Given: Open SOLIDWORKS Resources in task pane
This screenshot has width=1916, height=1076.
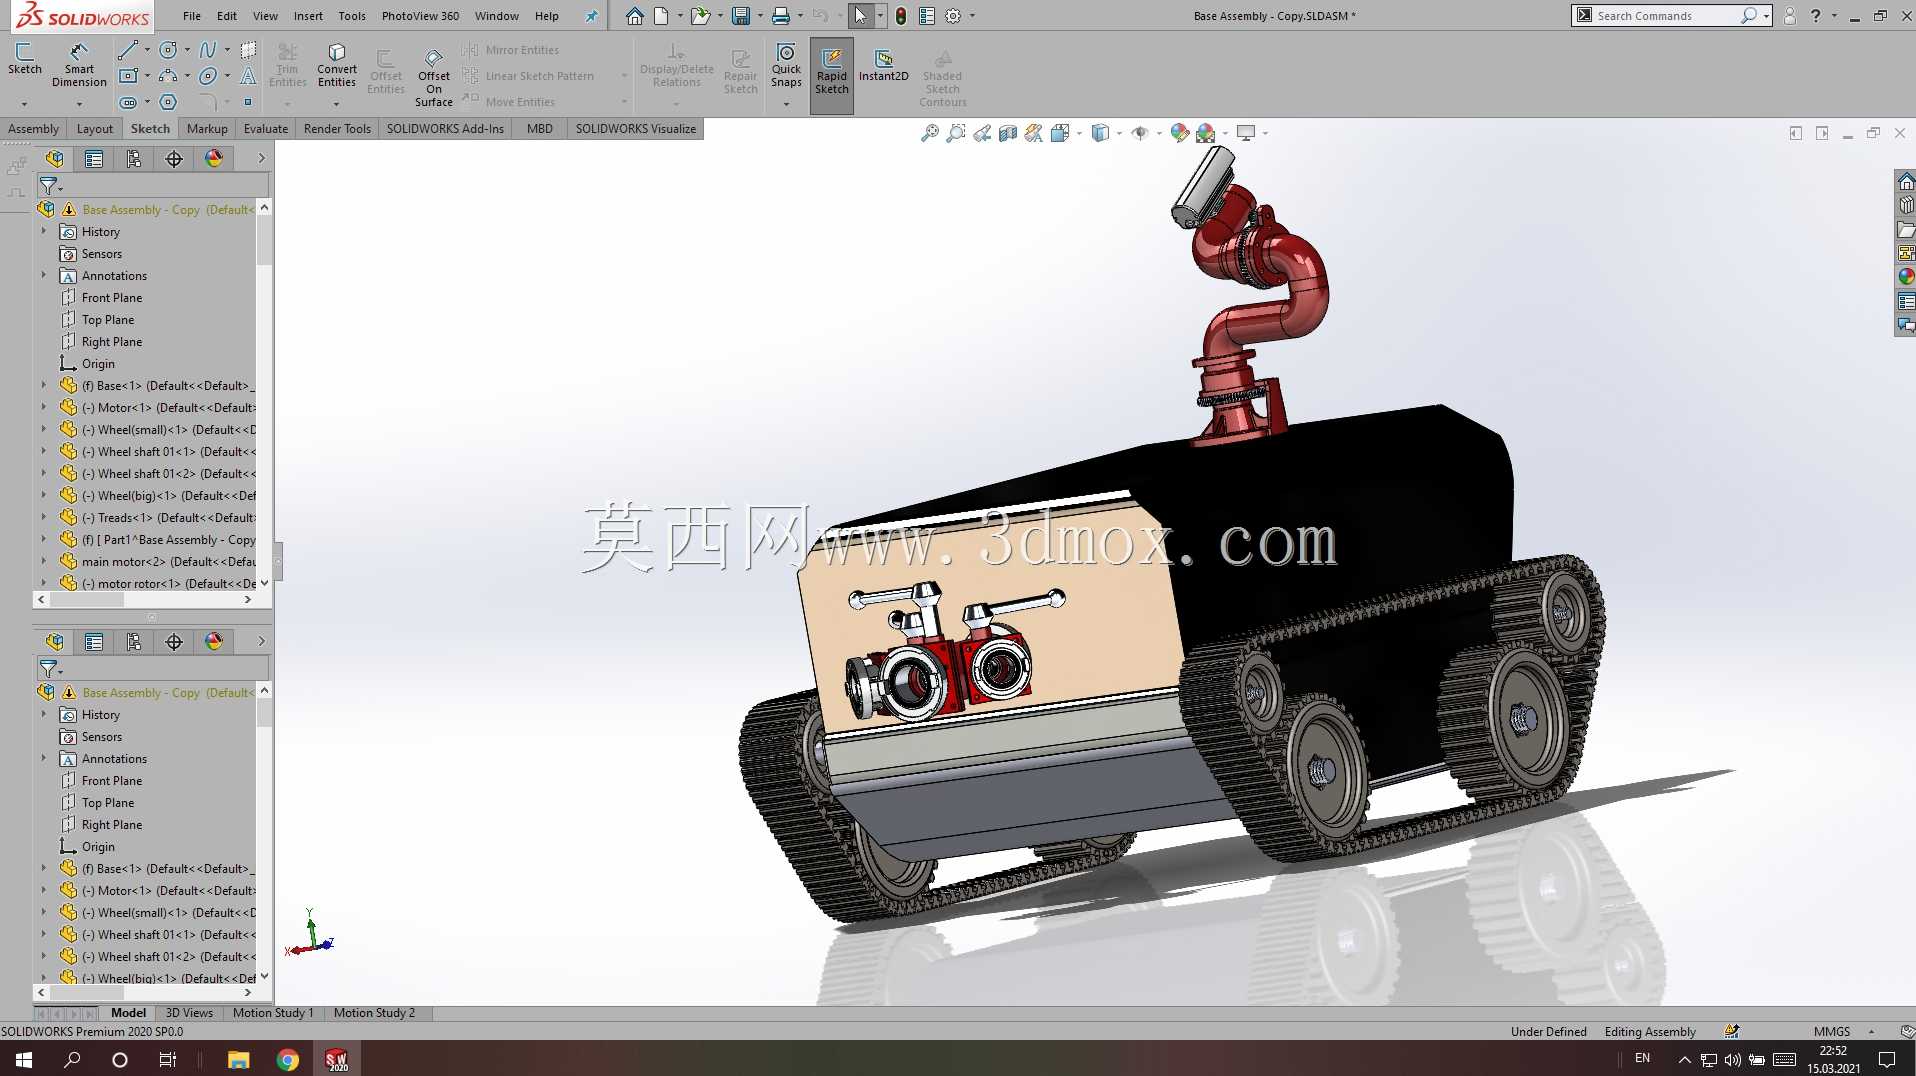Looking at the screenshot, I should click(x=1906, y=182).
